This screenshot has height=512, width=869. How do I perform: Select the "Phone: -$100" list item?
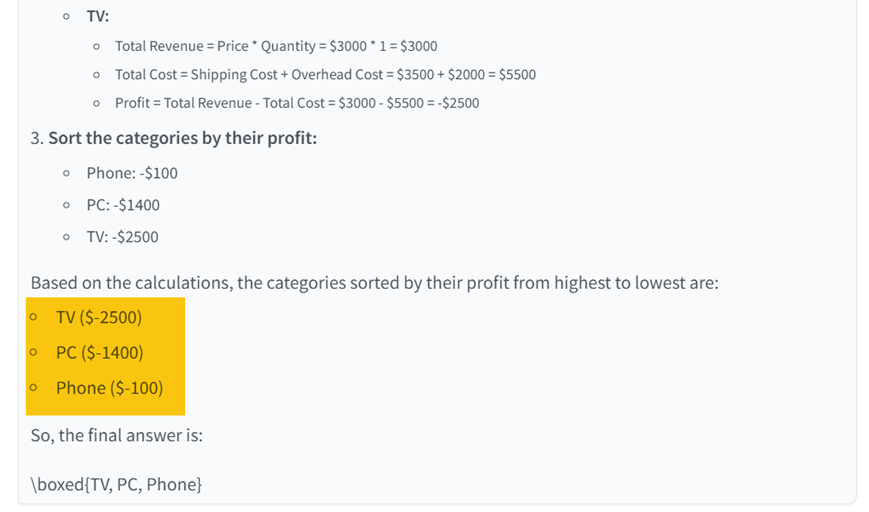132,173
